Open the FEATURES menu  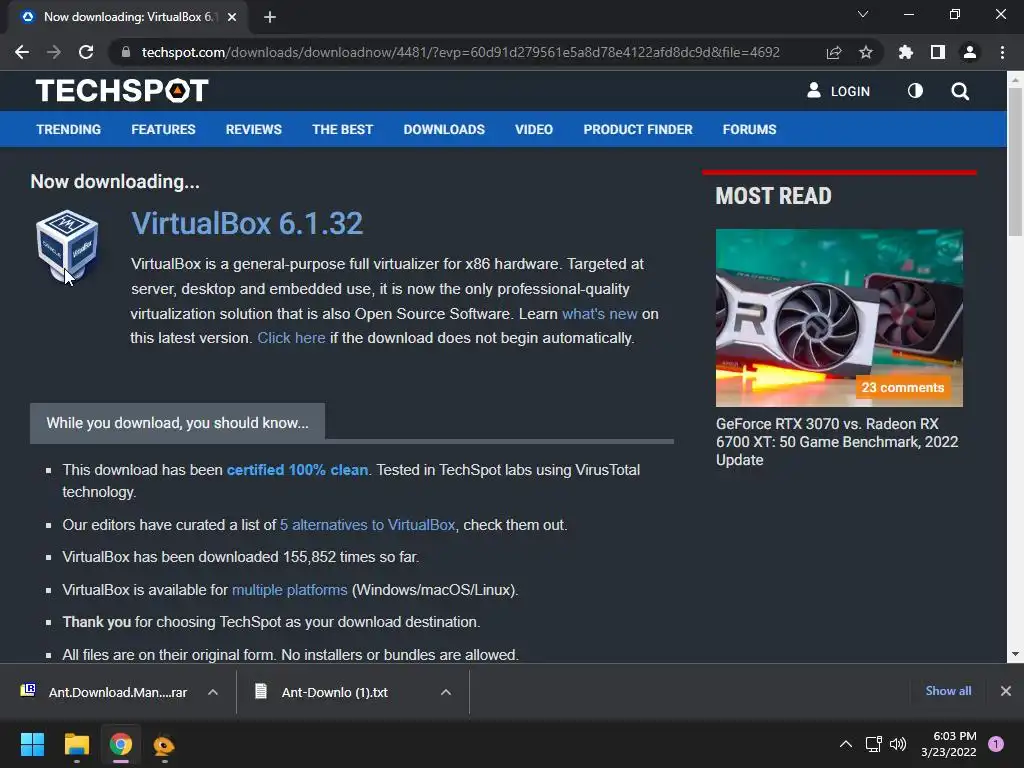pyautogui.click(x=163, y=129)
